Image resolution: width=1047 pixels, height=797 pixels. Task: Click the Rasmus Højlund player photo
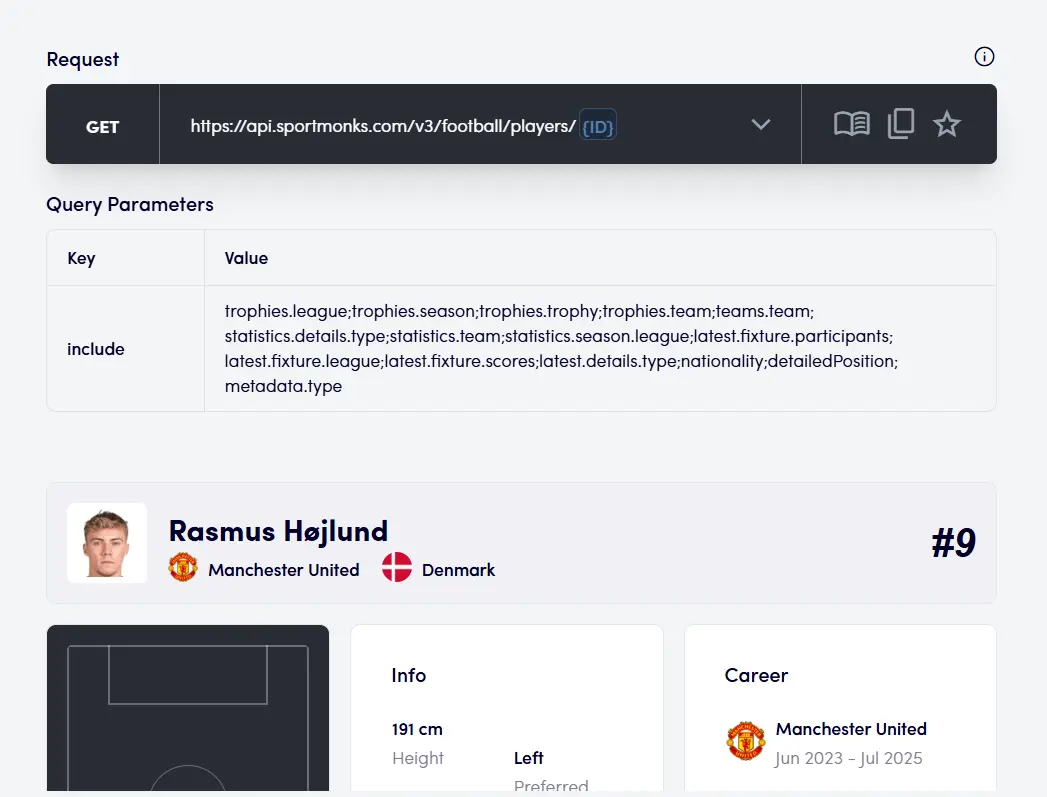coord(107,543)
